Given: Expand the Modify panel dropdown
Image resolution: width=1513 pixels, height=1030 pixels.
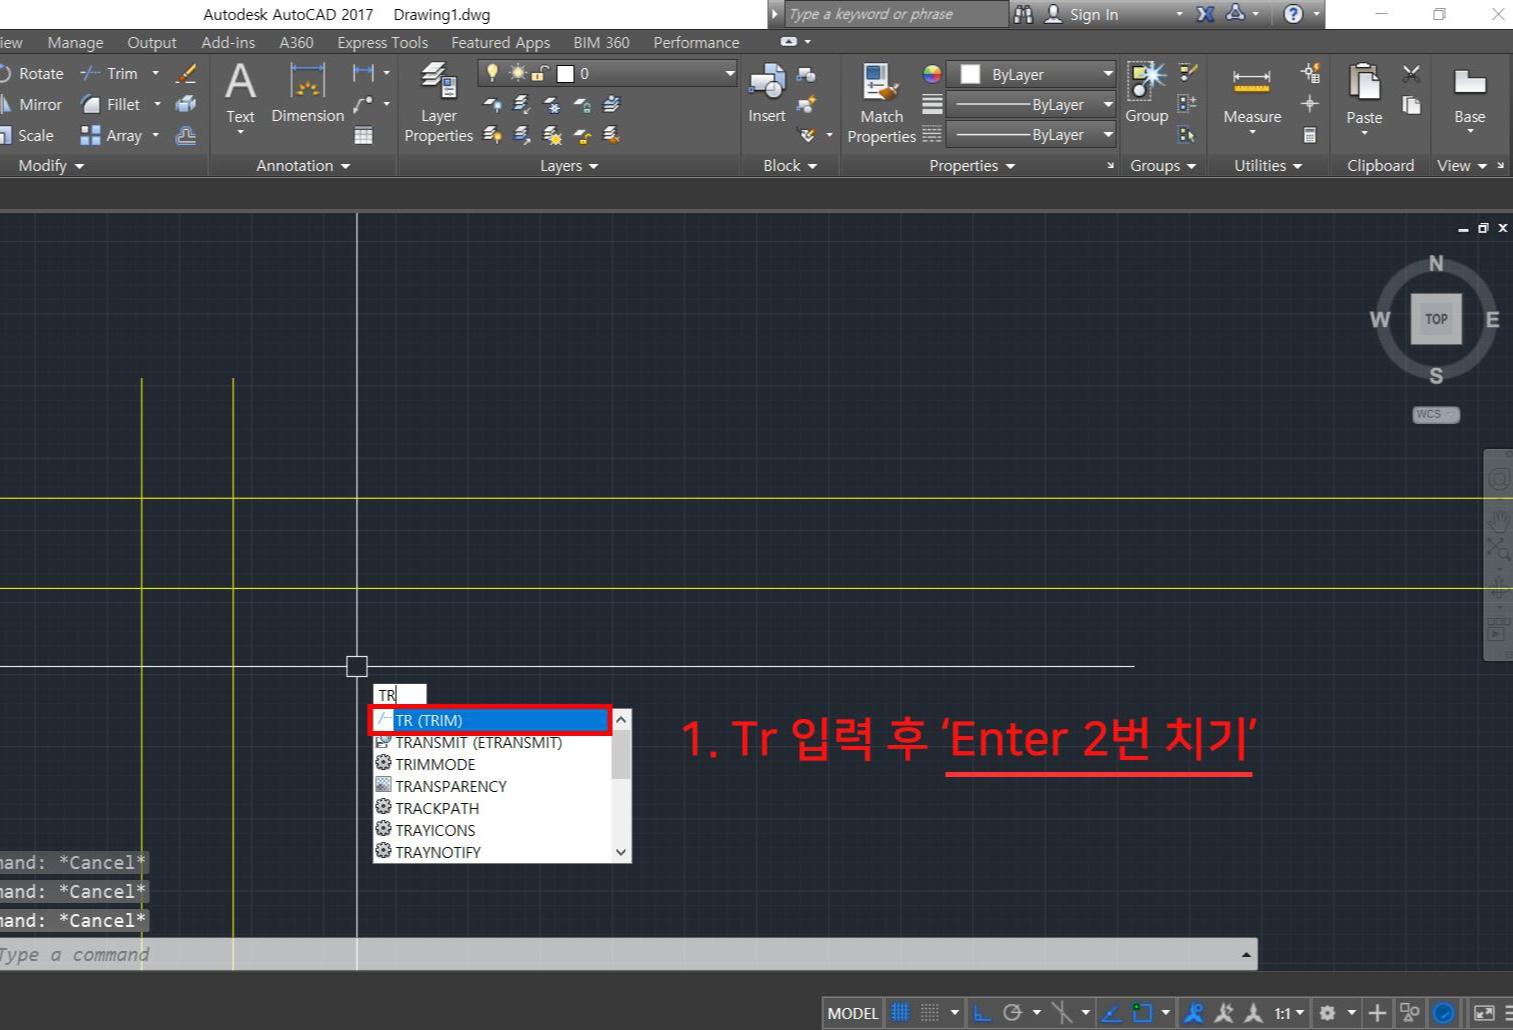Looking at the screenshot, I should point(51,166).
